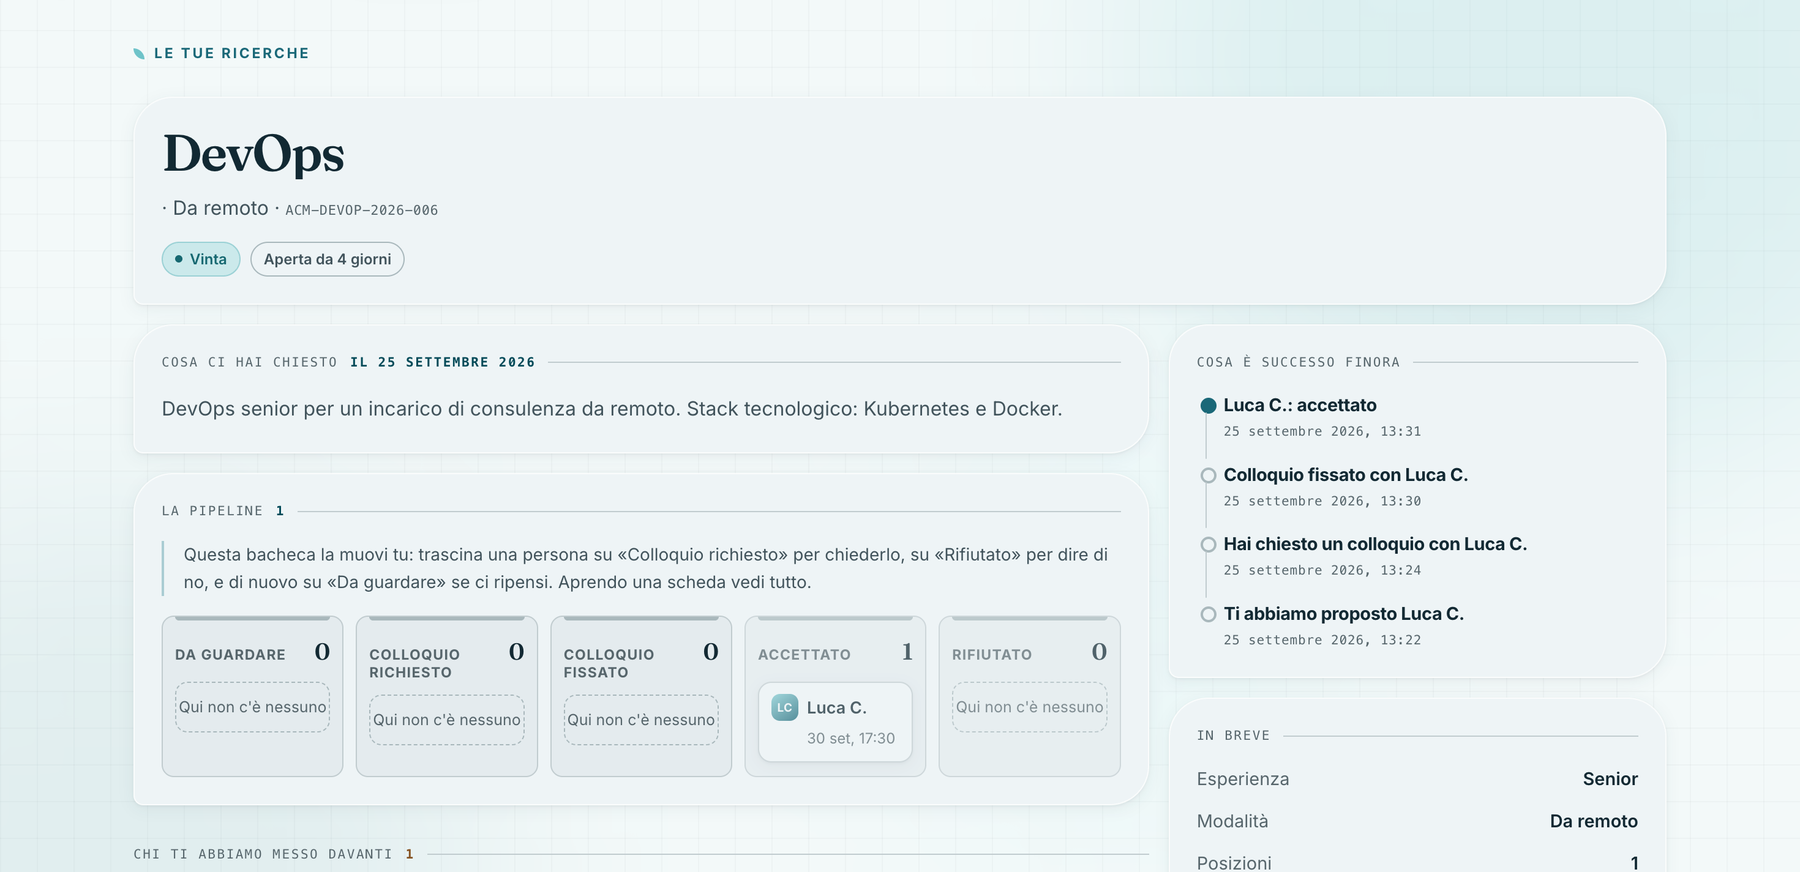Click the empty slot in Colloquio richiesto
The width and height of the screenshot is (1800, 872).
pos(447,720)
